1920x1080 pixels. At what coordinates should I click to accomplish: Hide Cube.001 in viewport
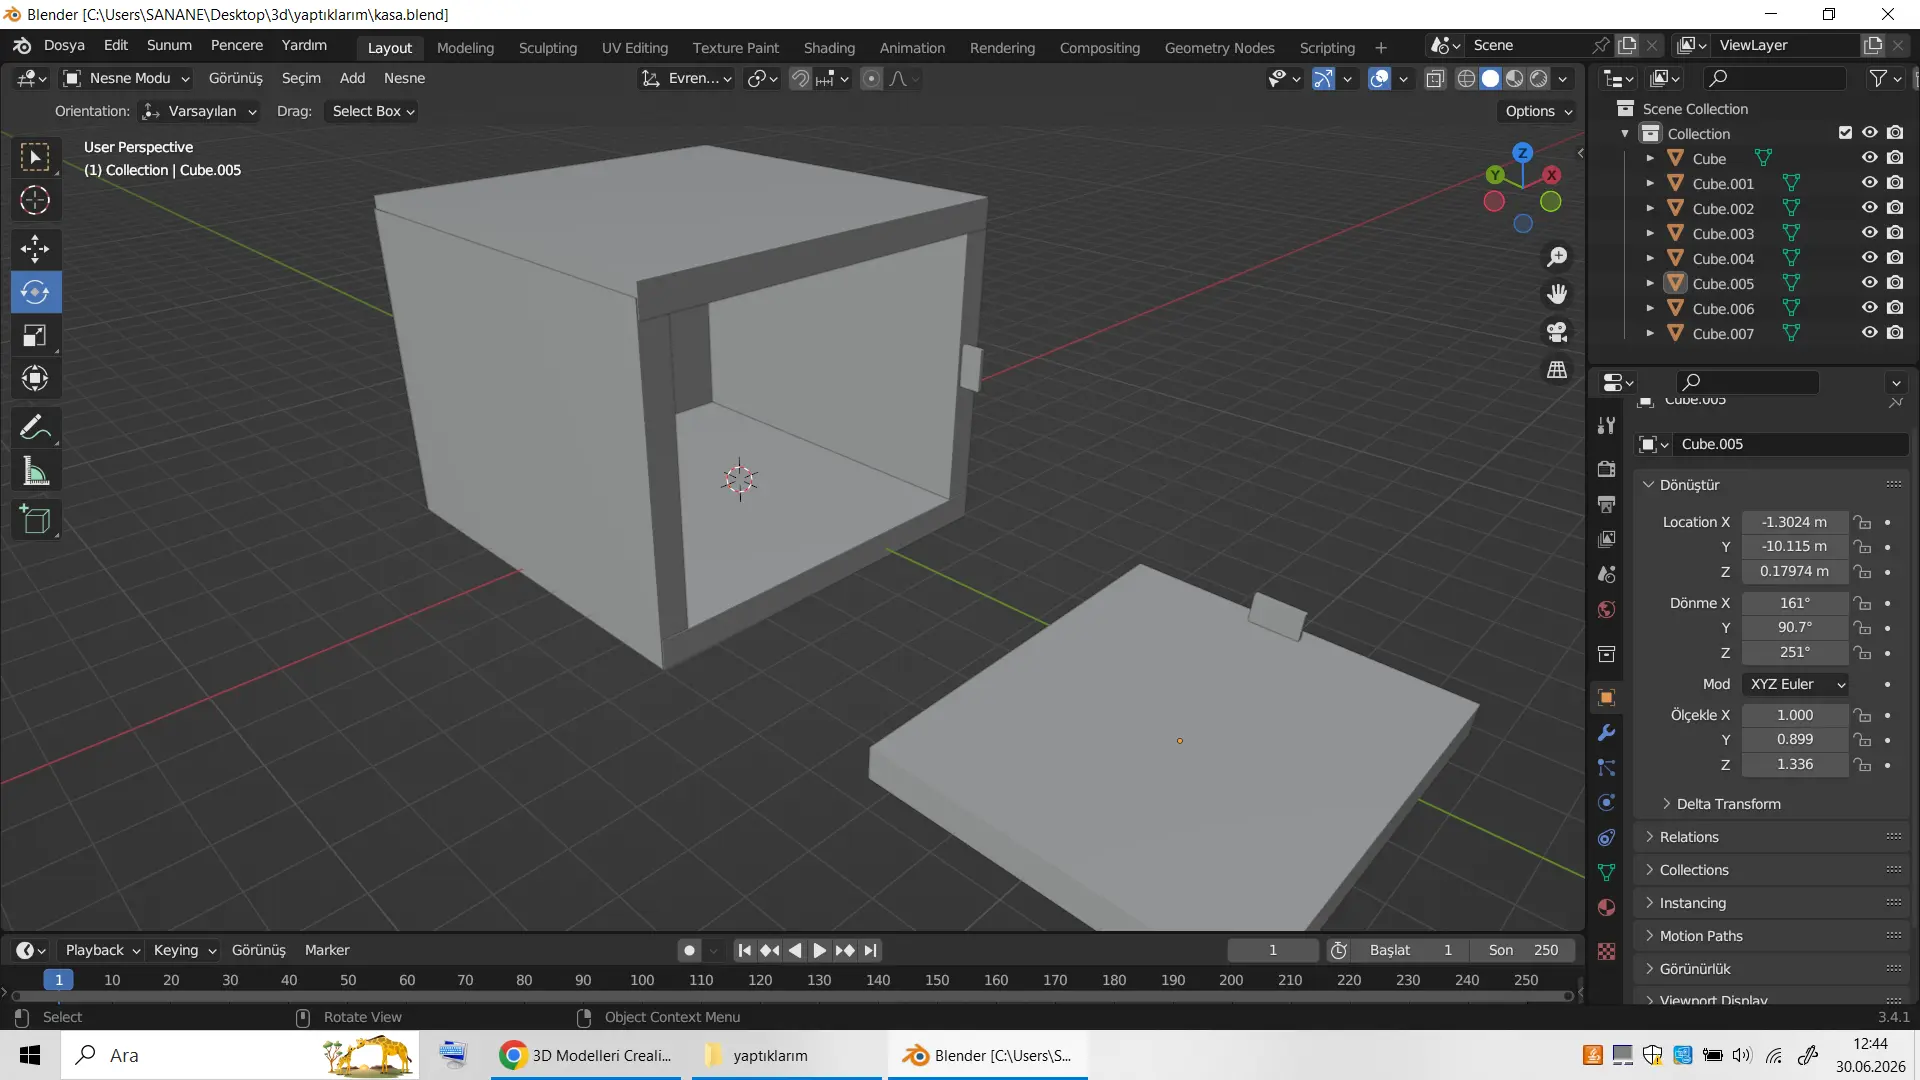[1869, 183]
